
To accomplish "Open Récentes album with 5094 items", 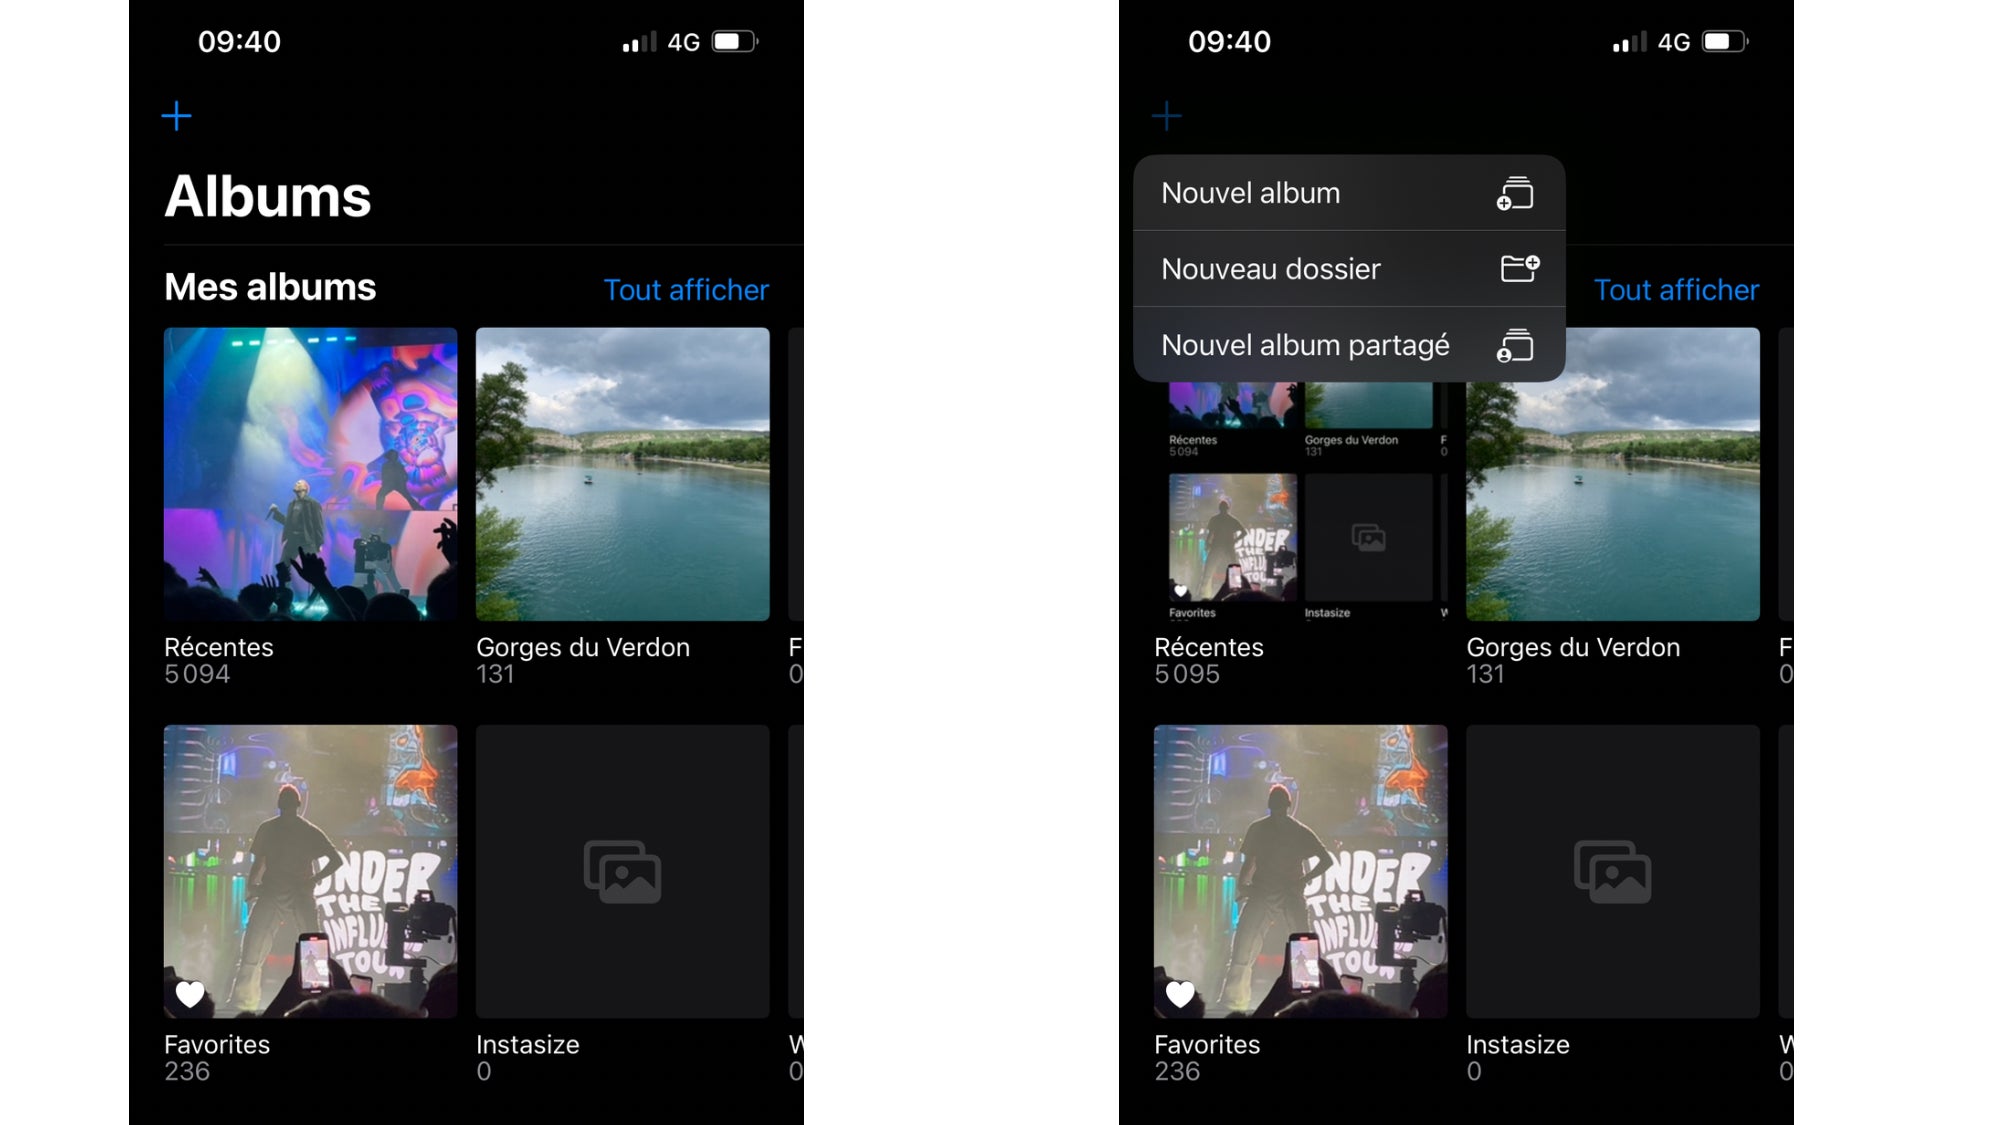I will [x=310, y=474].
